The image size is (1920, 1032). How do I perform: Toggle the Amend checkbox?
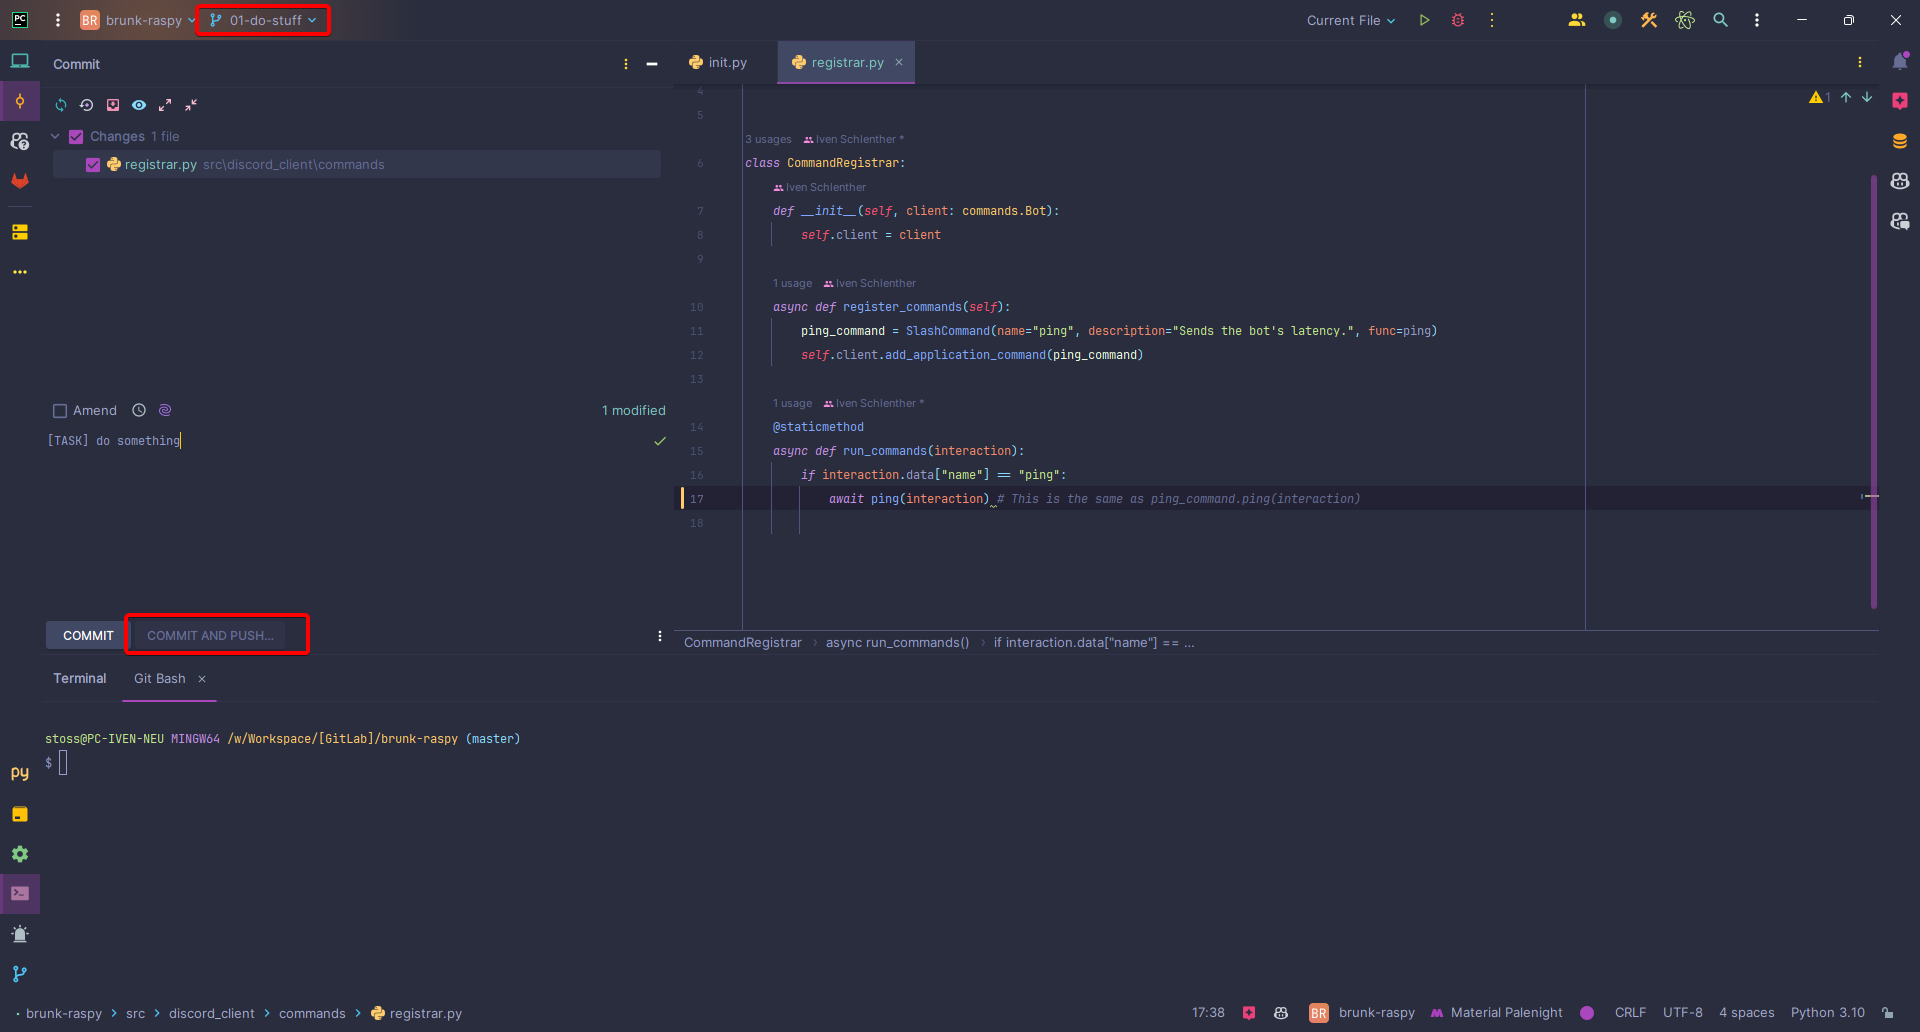pyautogui.click(x=60, y=411)
